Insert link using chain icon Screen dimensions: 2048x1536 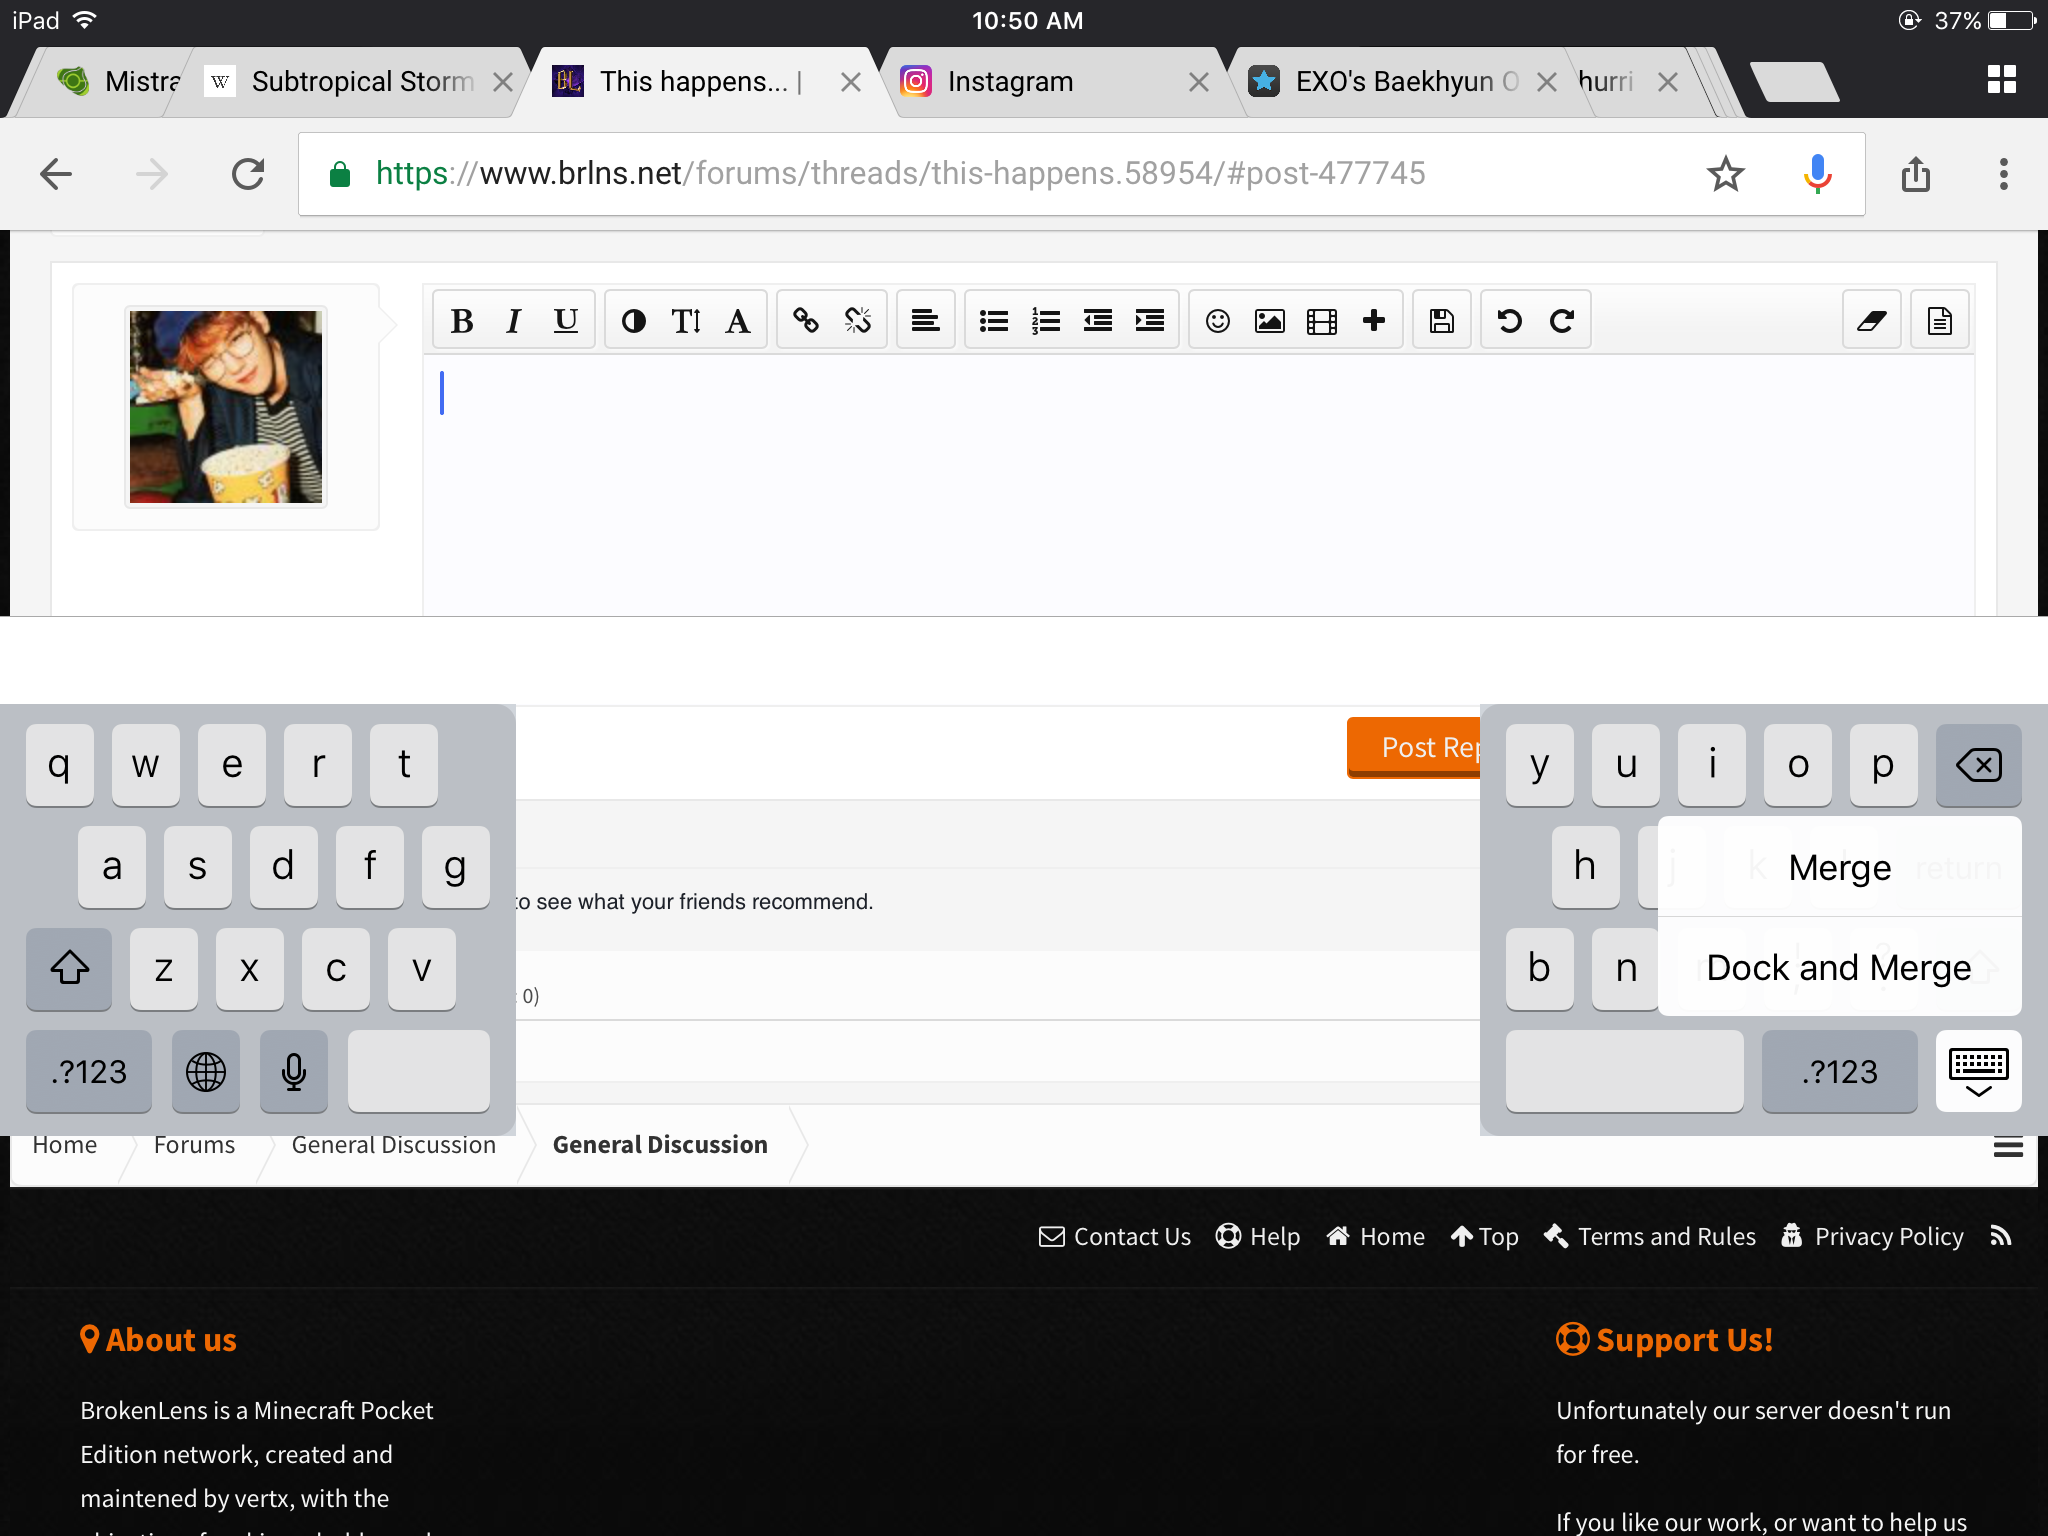pyautogui.click(x=806, y=321)
